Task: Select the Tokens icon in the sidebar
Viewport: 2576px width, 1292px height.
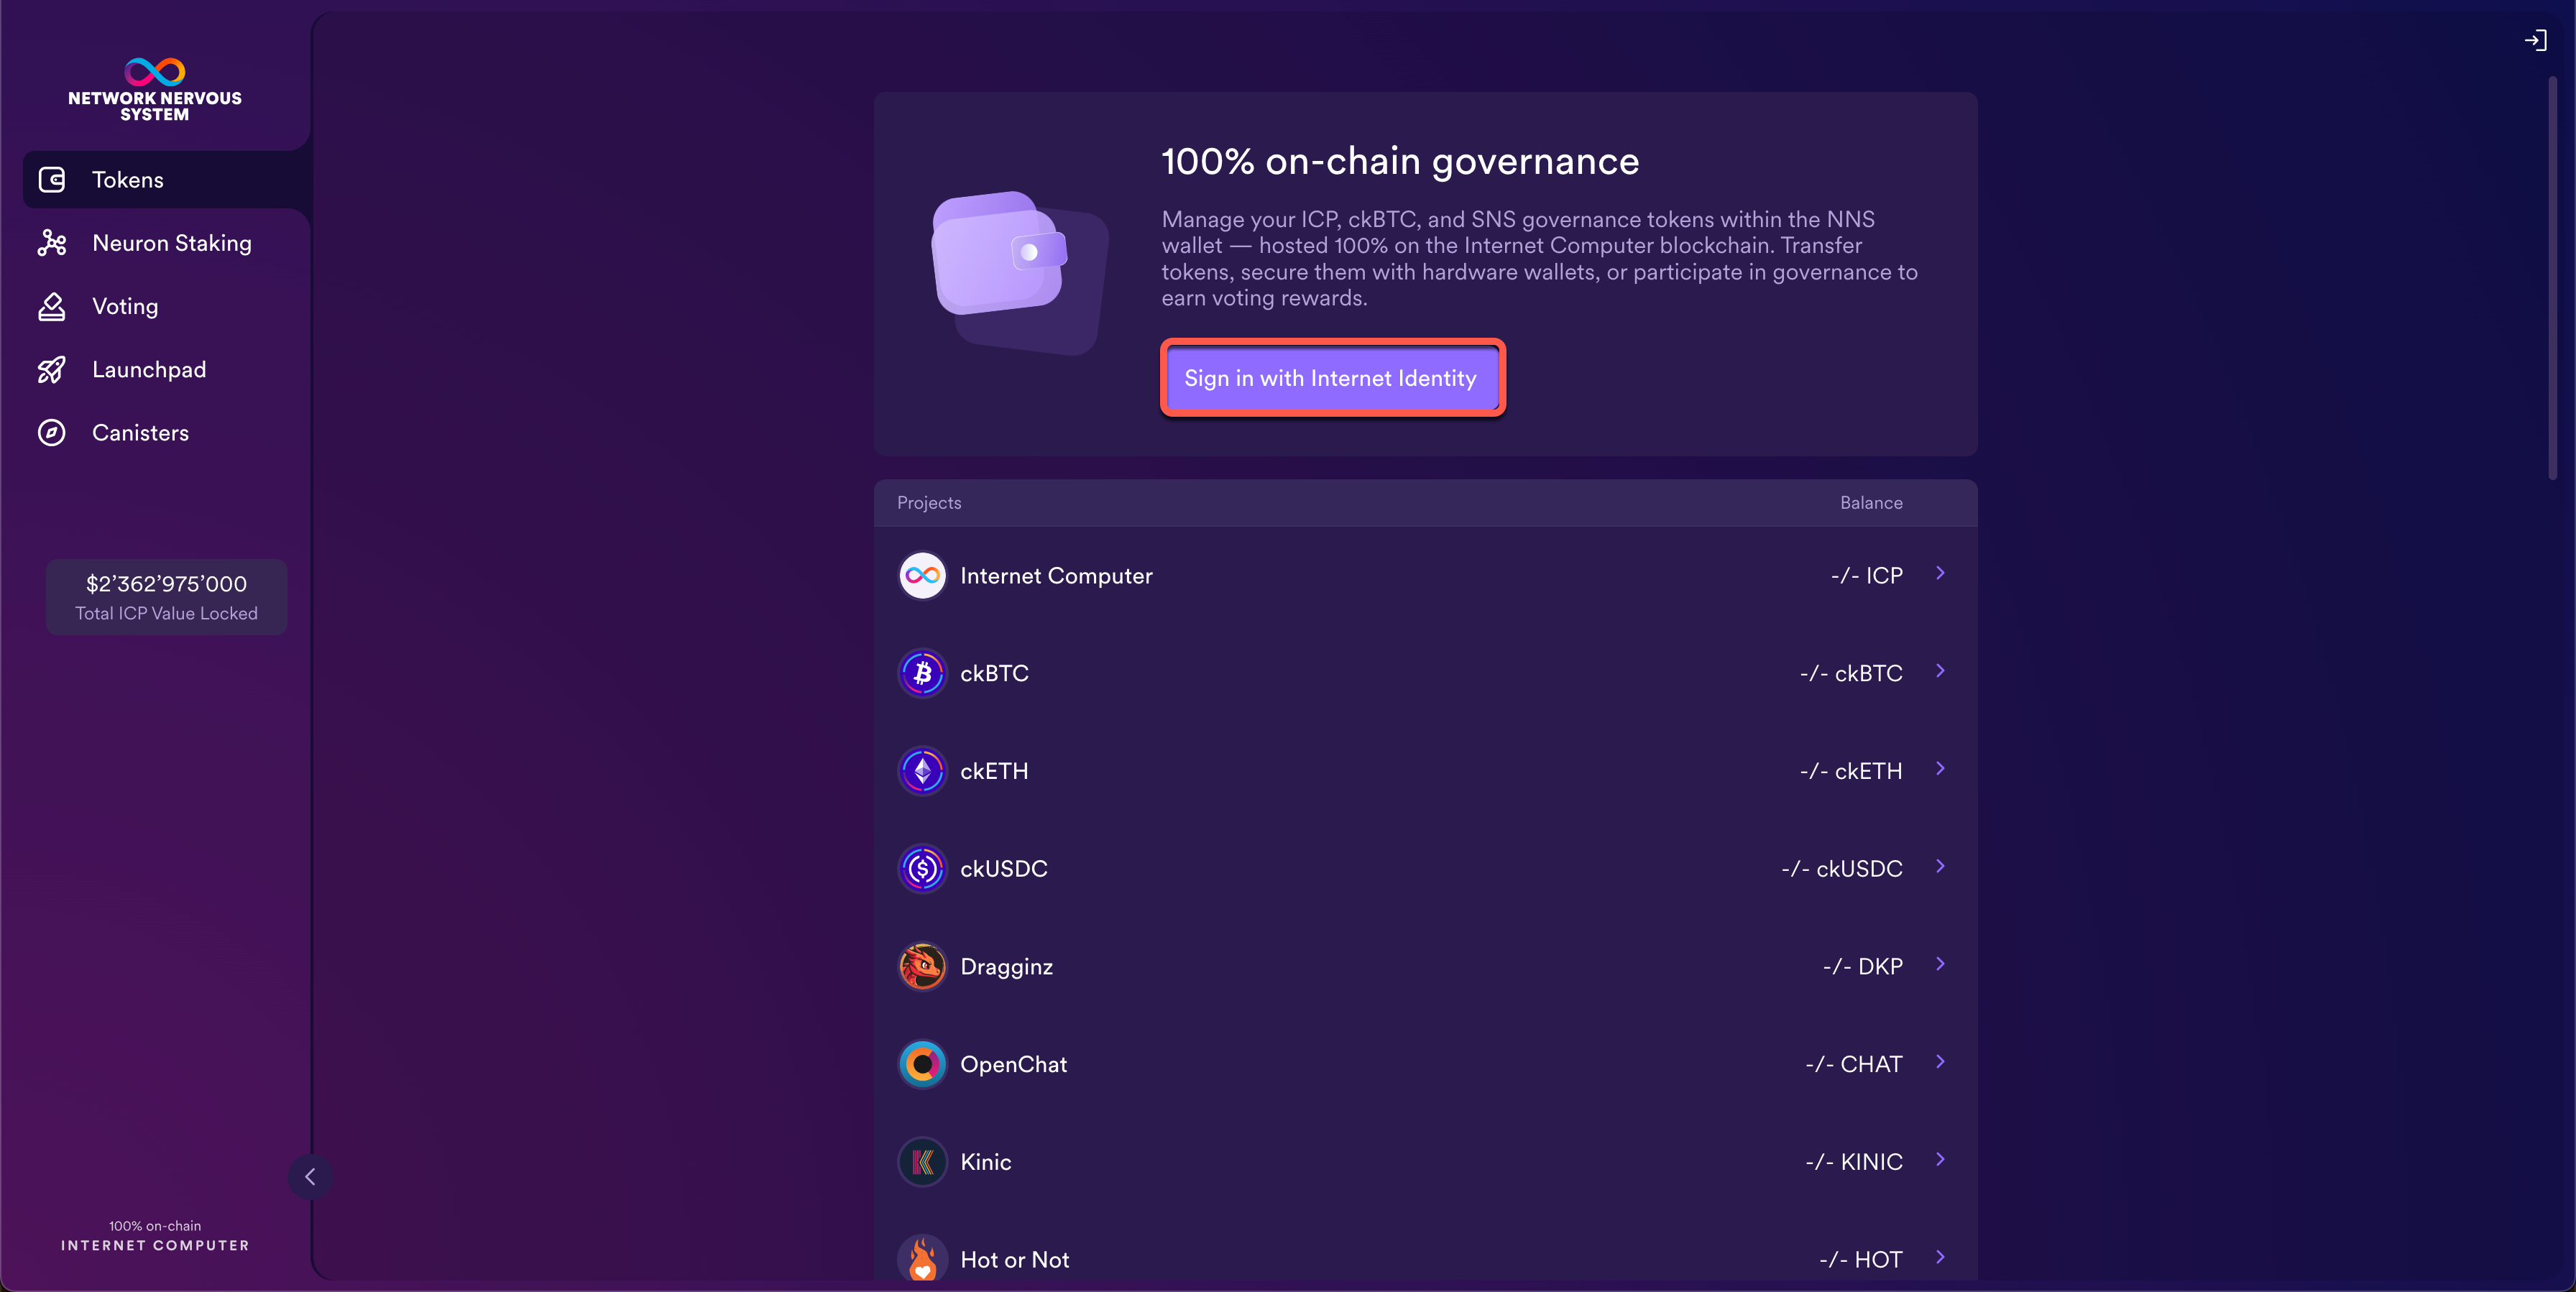Action: [51, 180]
